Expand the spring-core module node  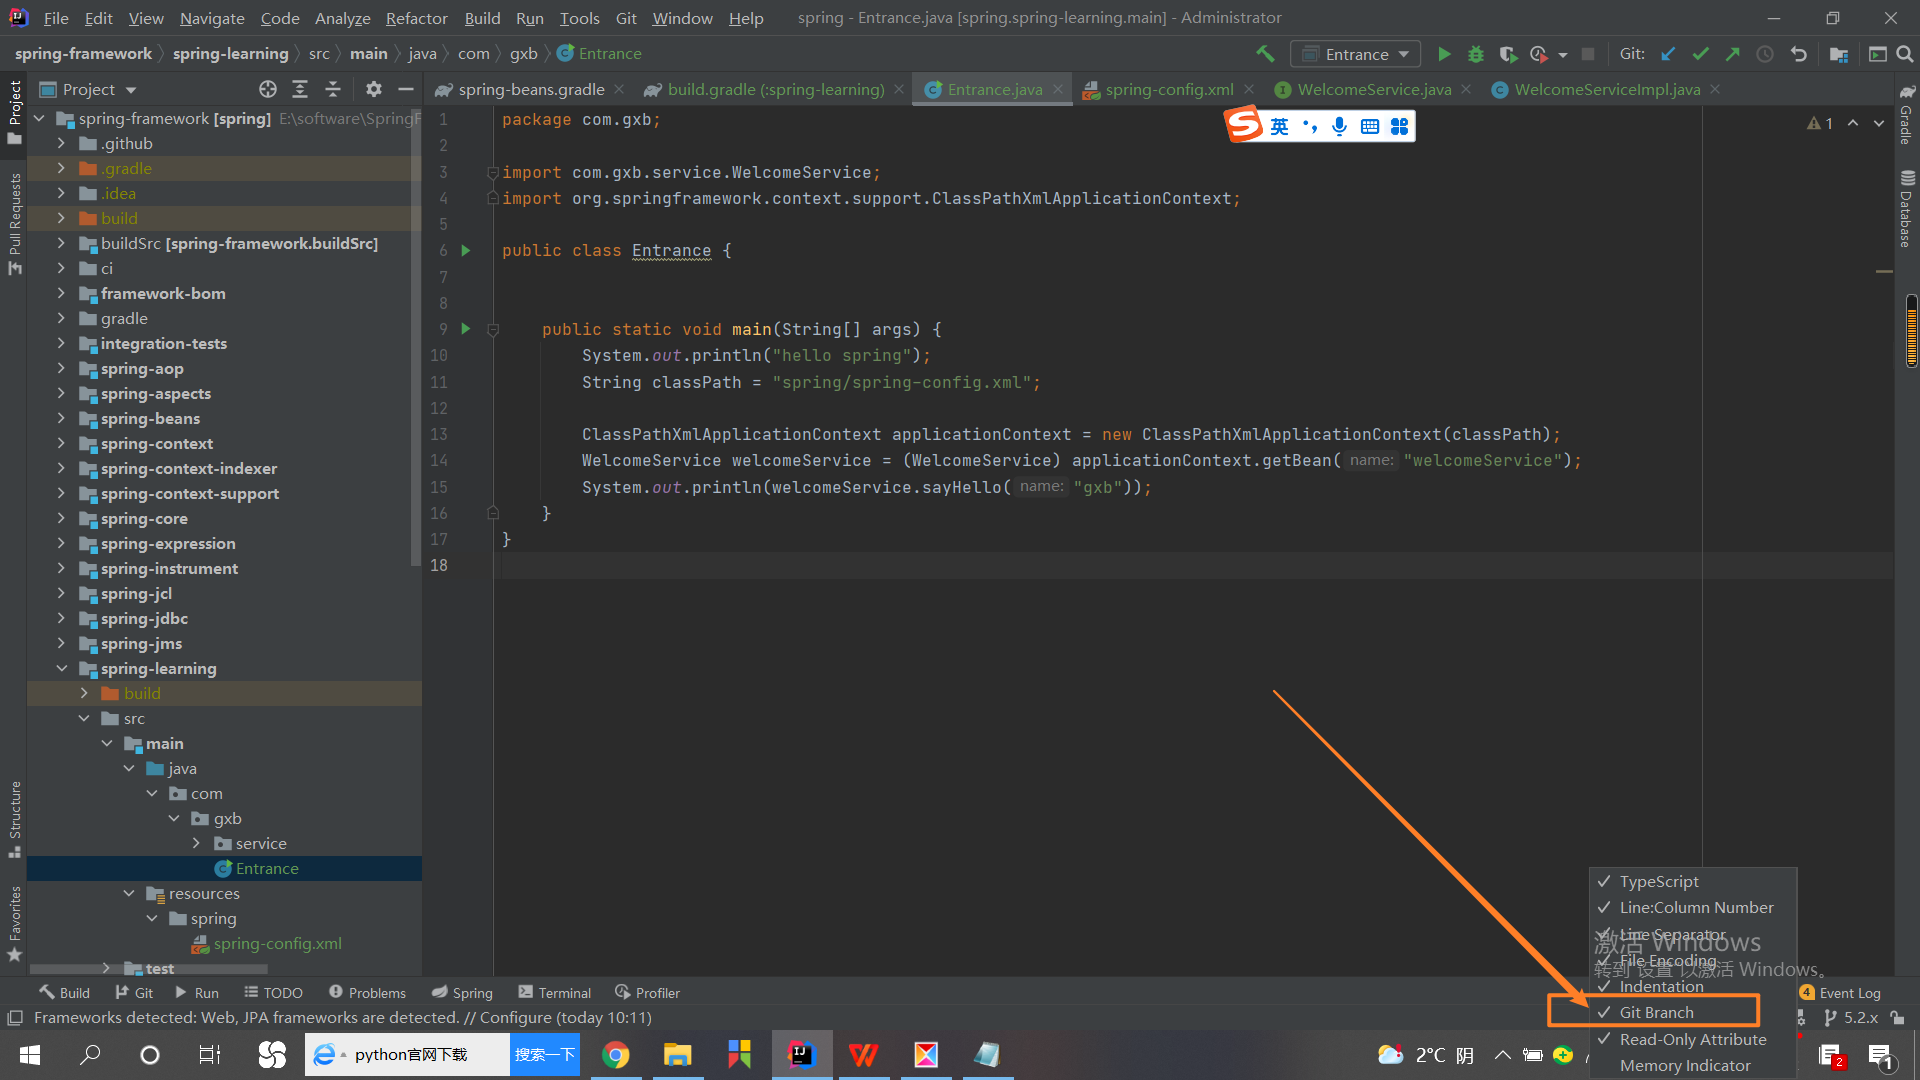coord(61,518)
